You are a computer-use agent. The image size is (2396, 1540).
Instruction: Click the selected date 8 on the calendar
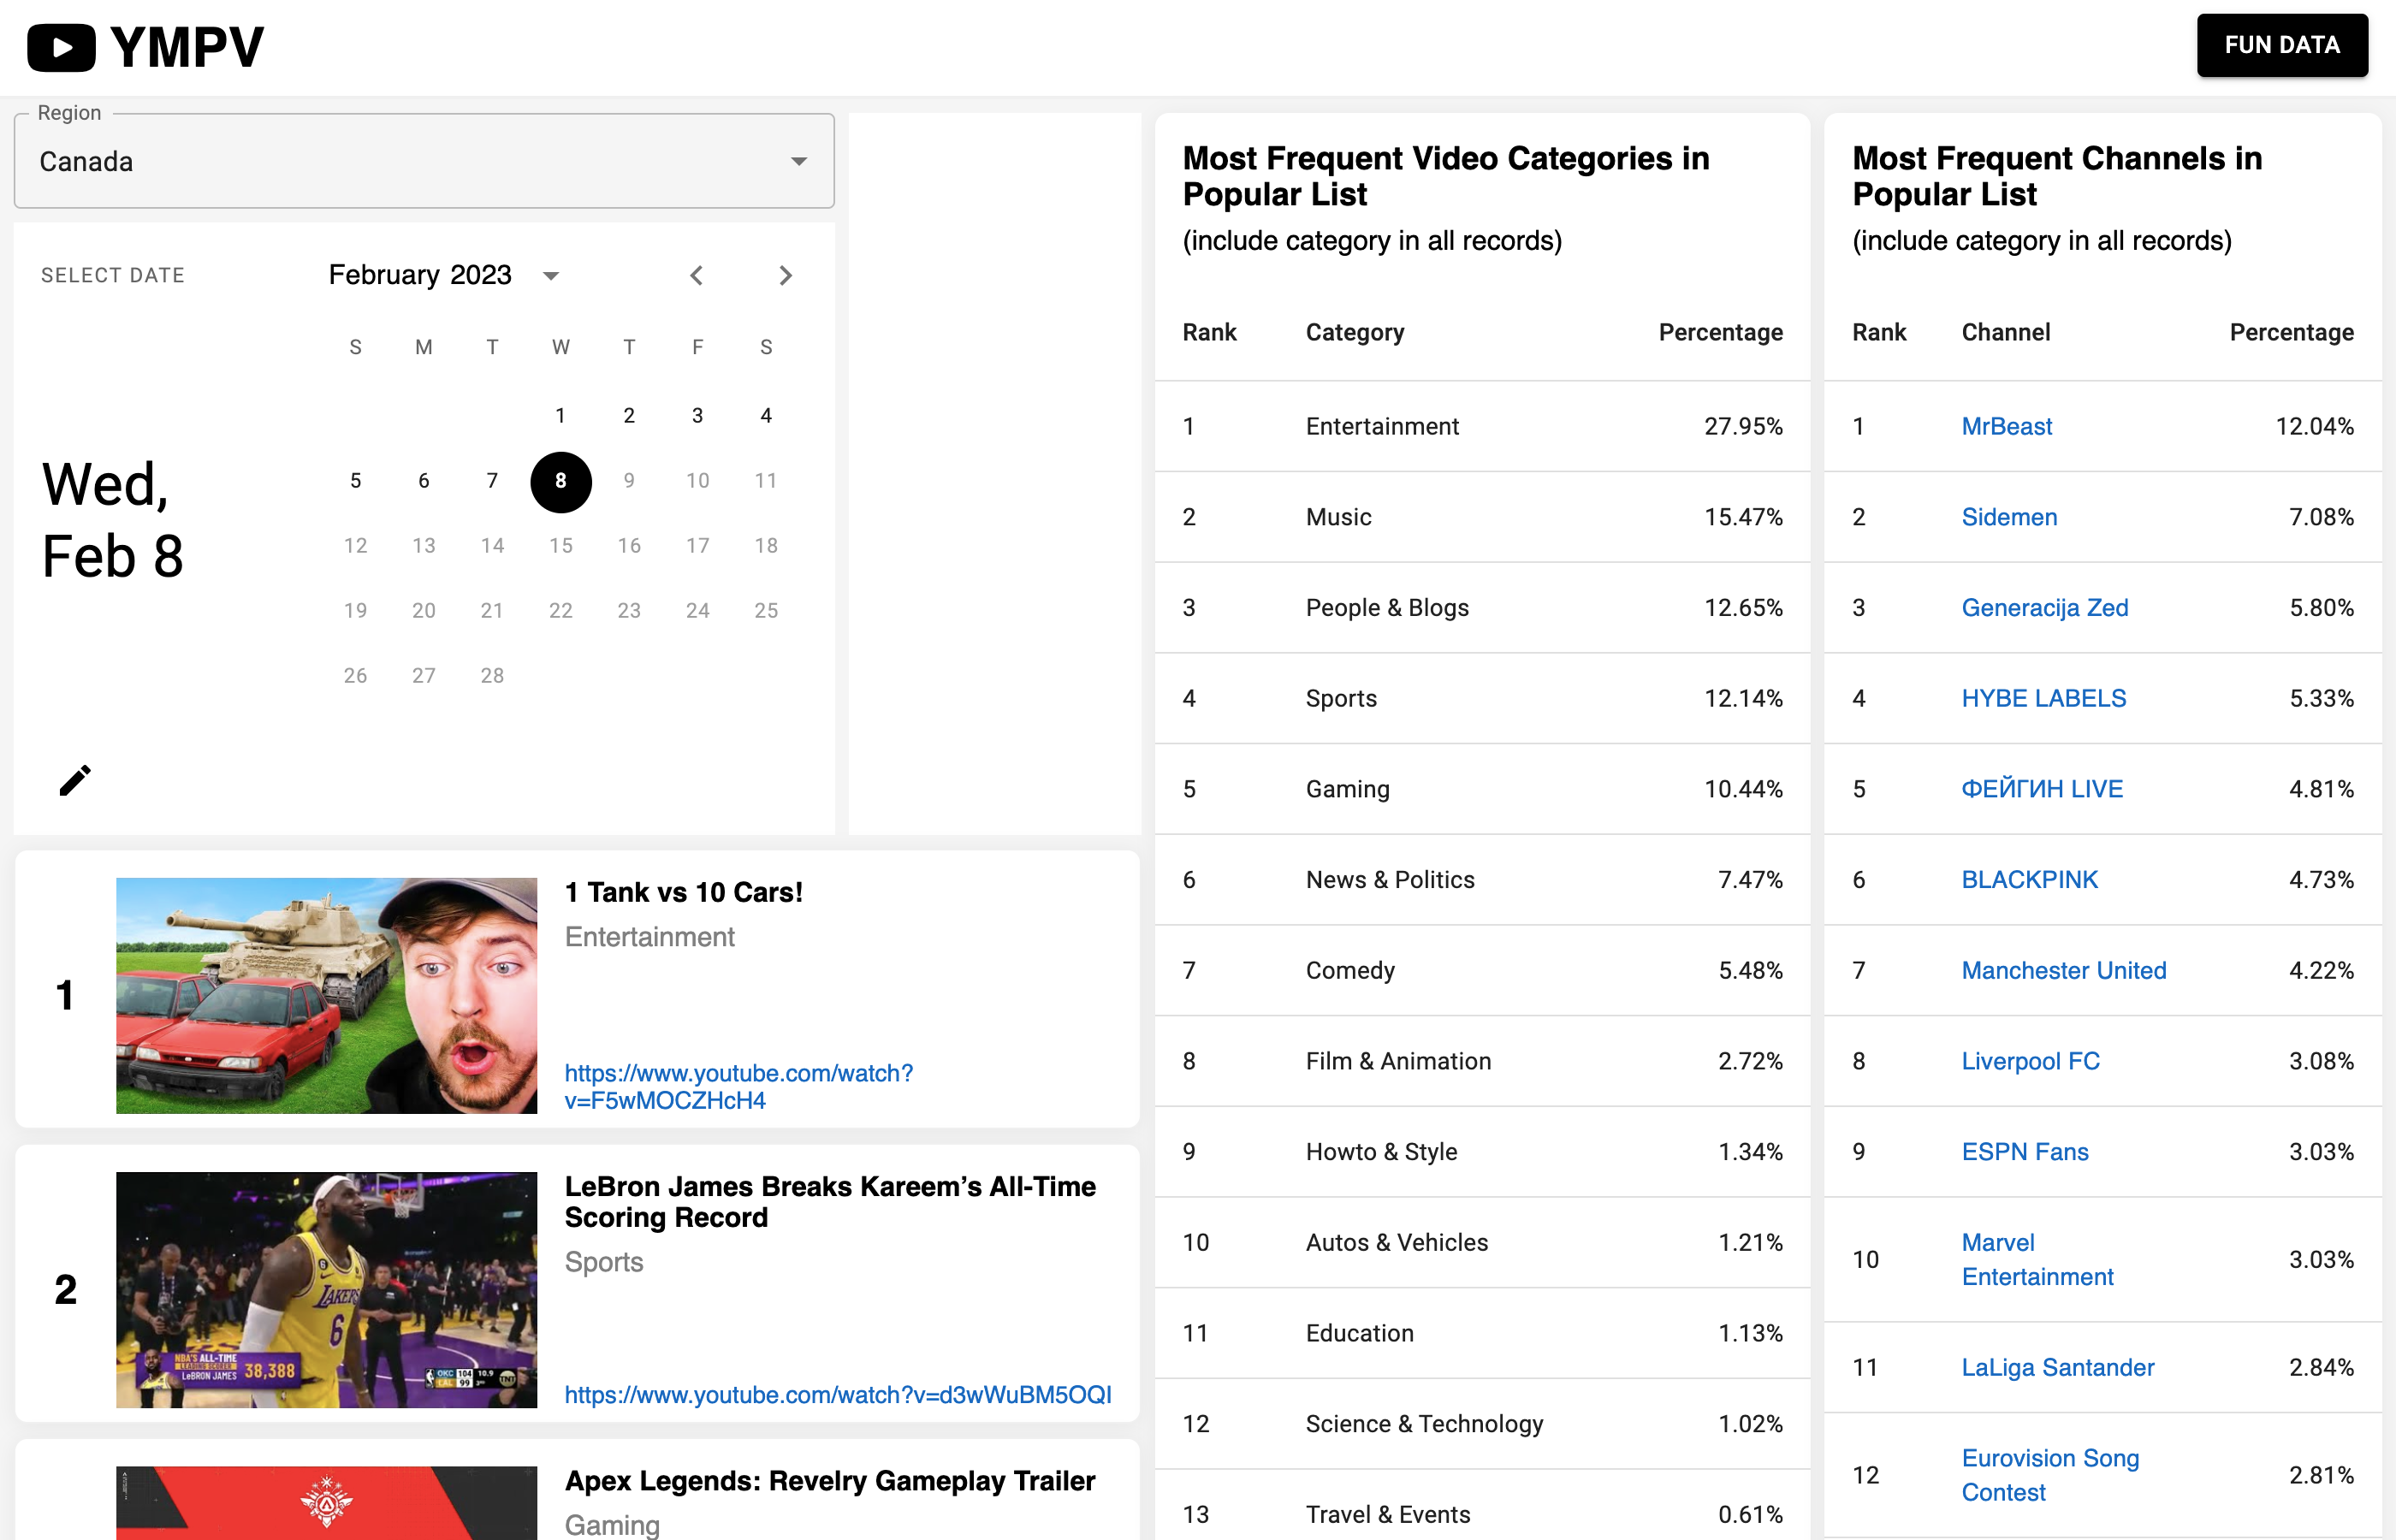point(561,481)
